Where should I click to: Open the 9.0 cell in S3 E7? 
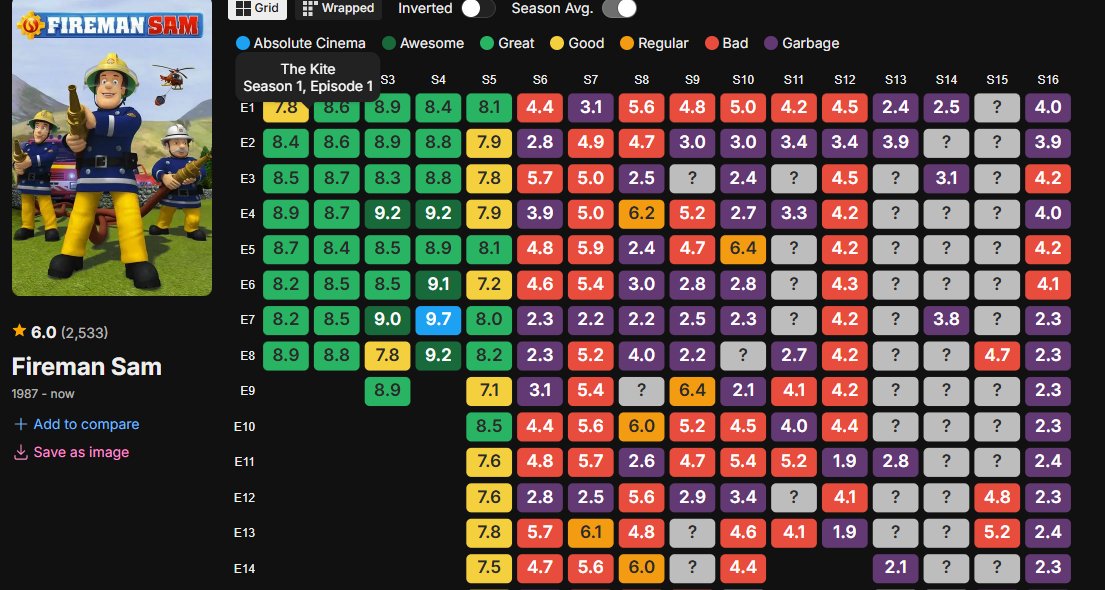tap(388, 320)
